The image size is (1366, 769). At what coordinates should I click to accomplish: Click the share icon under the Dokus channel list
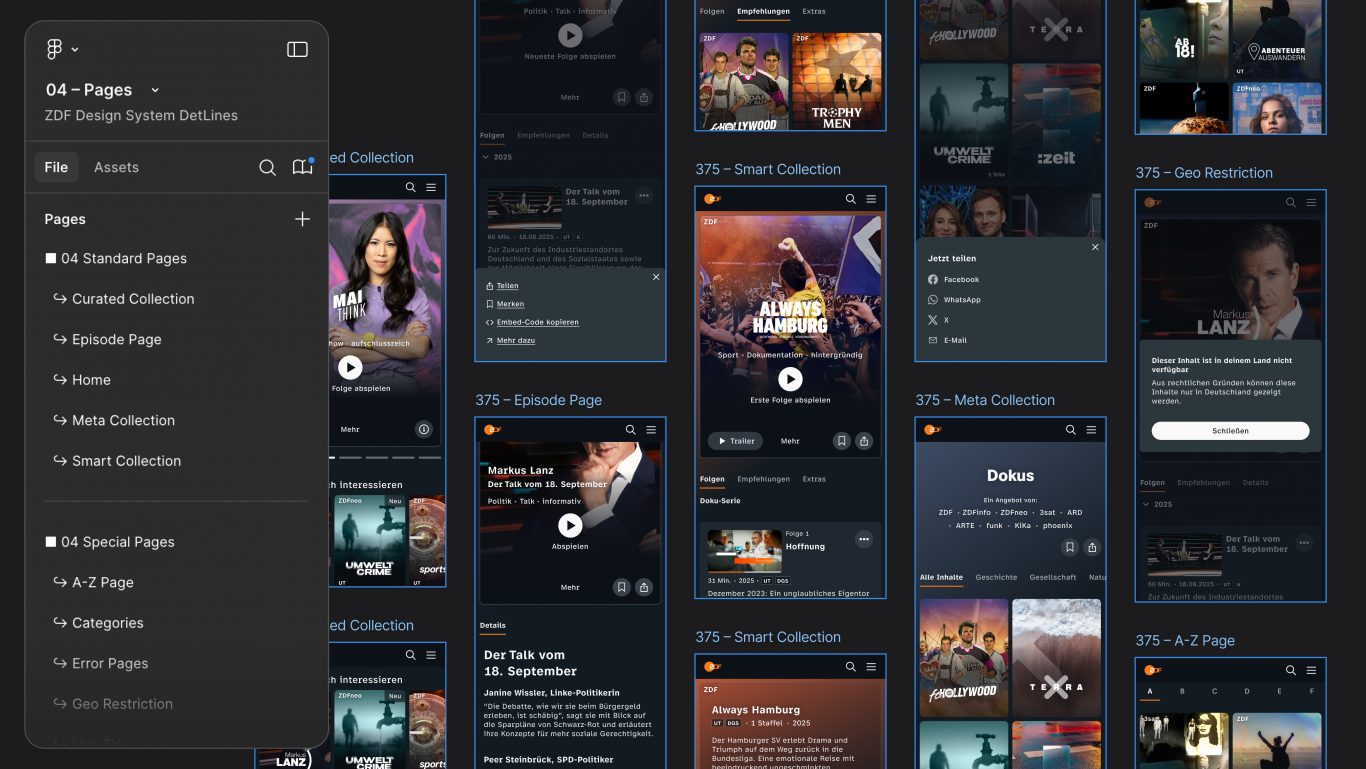click(1092, 547)
